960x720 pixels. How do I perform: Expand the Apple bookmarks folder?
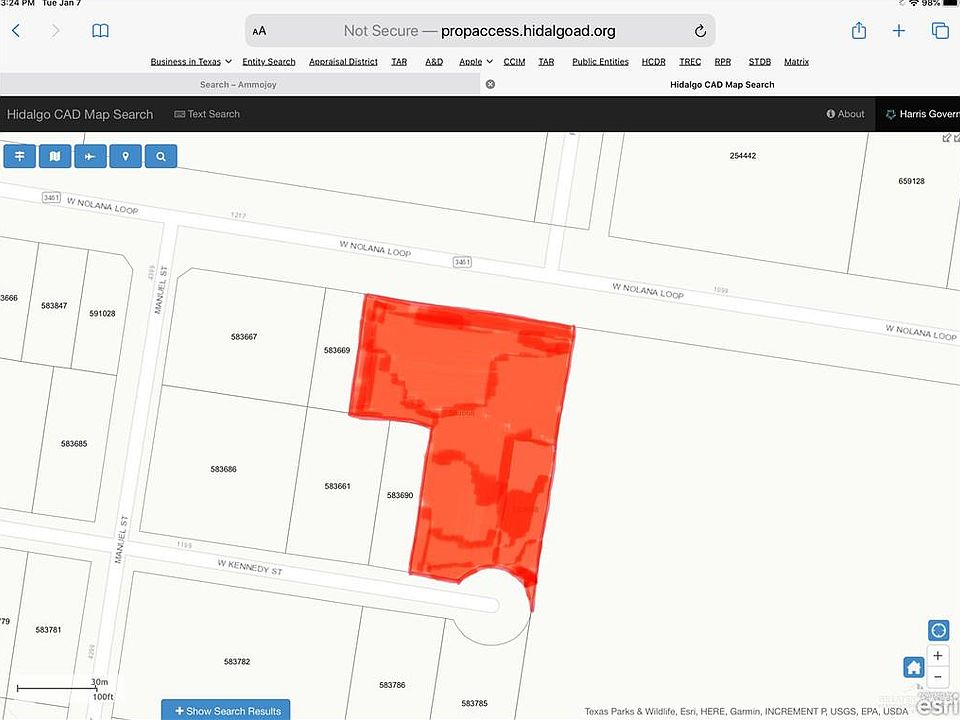click(475, 62)
